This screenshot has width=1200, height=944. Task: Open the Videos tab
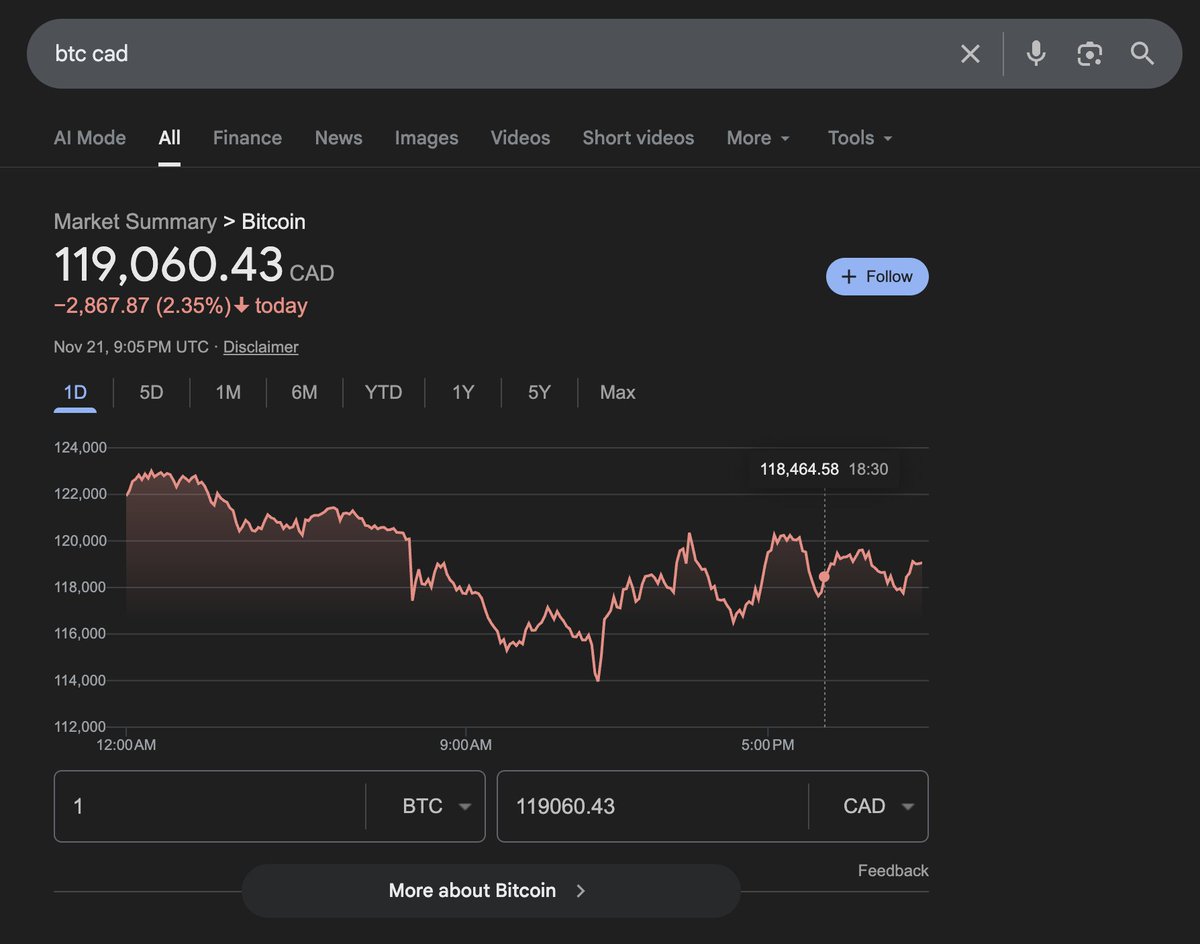point(520,138)
